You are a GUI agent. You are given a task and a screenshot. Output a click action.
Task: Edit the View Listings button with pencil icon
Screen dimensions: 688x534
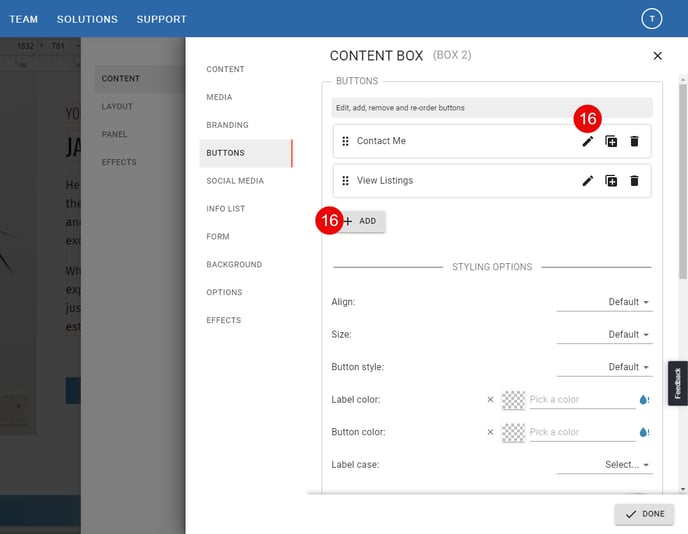[588, 181]
